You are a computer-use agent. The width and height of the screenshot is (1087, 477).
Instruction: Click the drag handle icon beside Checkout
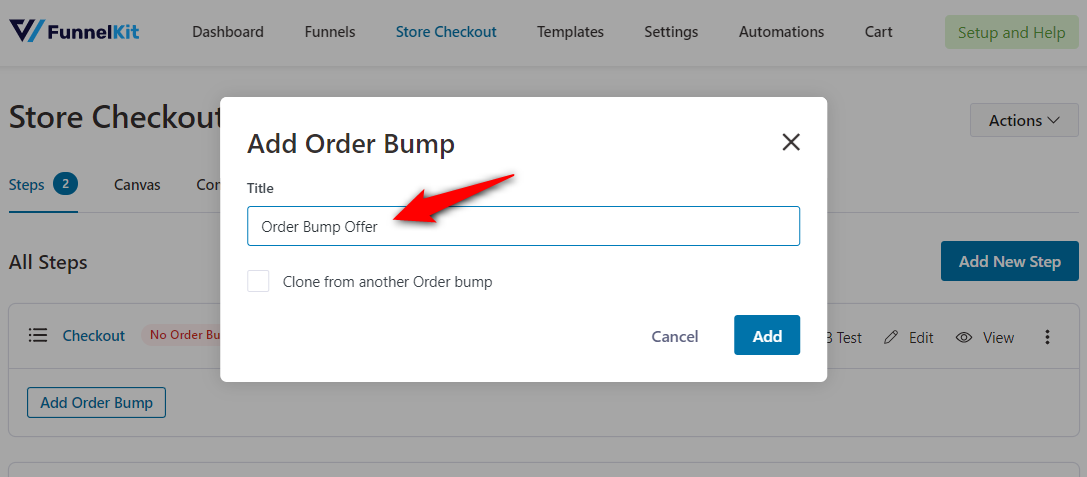(x=37, y=336)
